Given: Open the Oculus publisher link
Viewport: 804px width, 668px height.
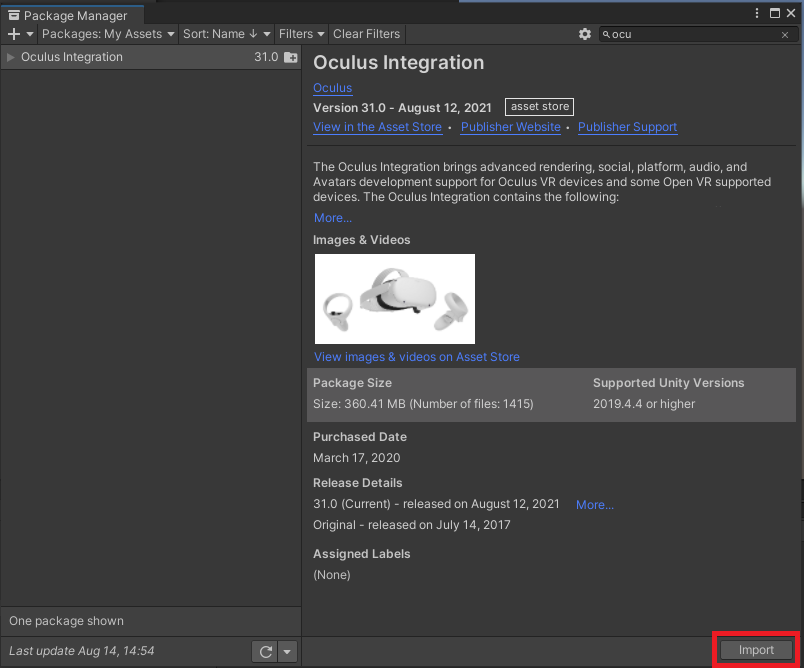Looking at the screenshot, I should click(332, 88).
